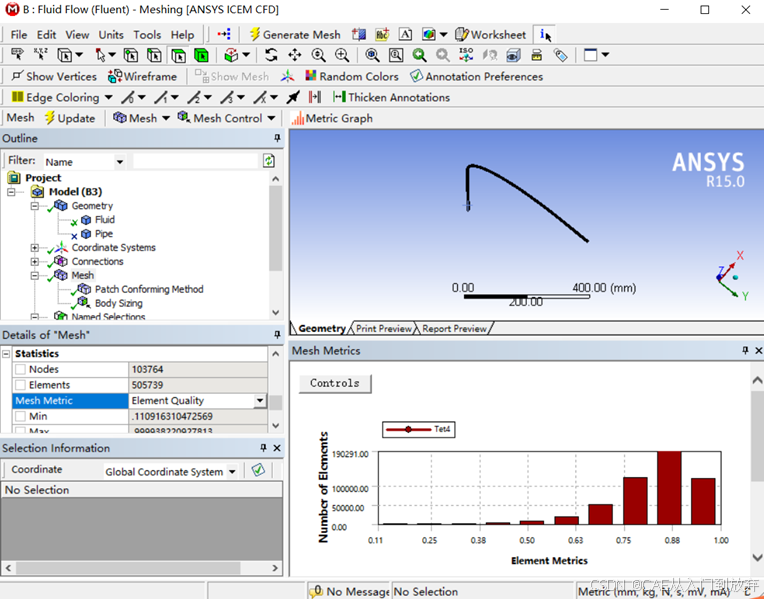Screen dimensions: 764x599
Task: Select Fluid body in tree
Action: (104, 220)
